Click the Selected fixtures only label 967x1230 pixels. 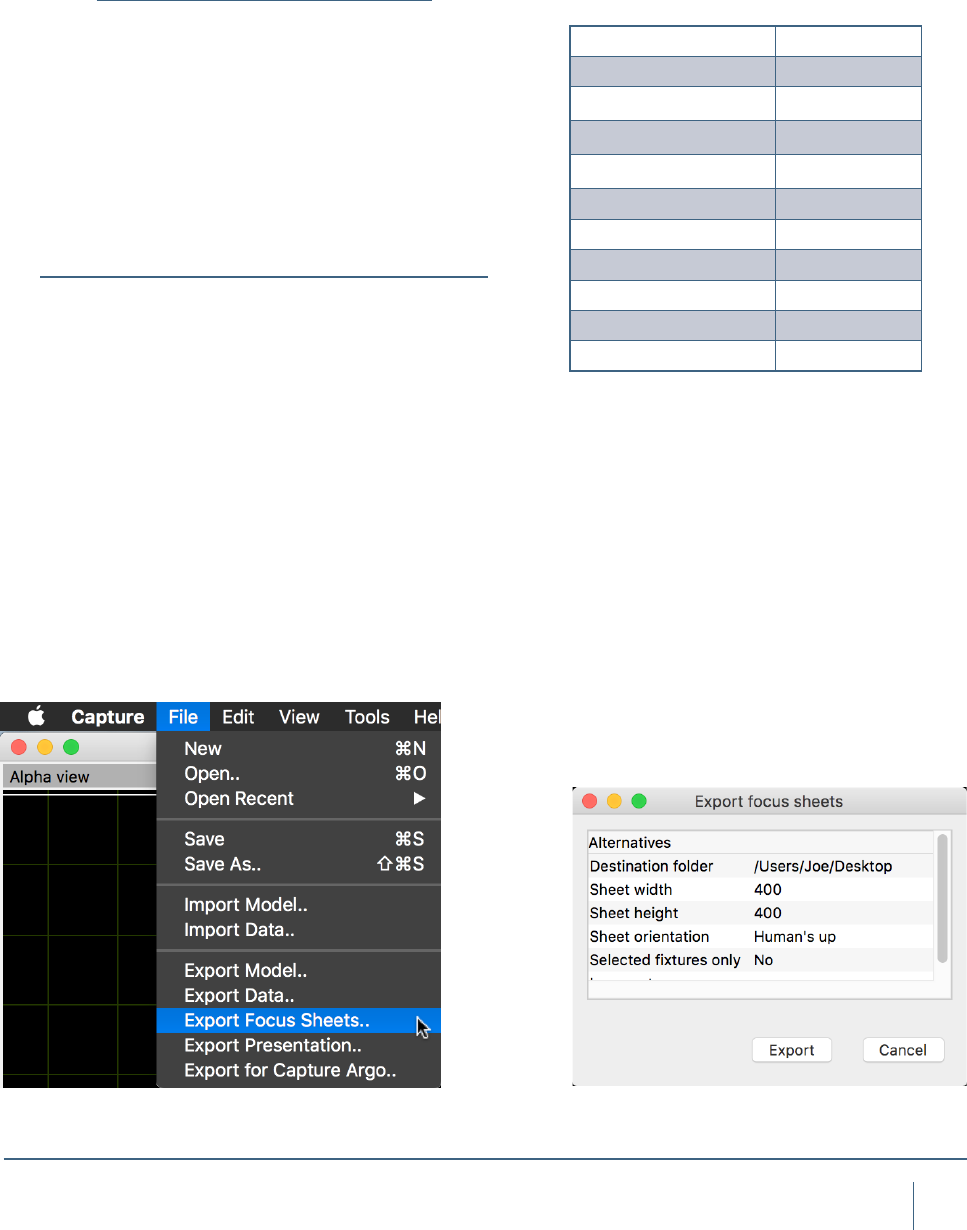pyautogui.click(x=665, y=960)
